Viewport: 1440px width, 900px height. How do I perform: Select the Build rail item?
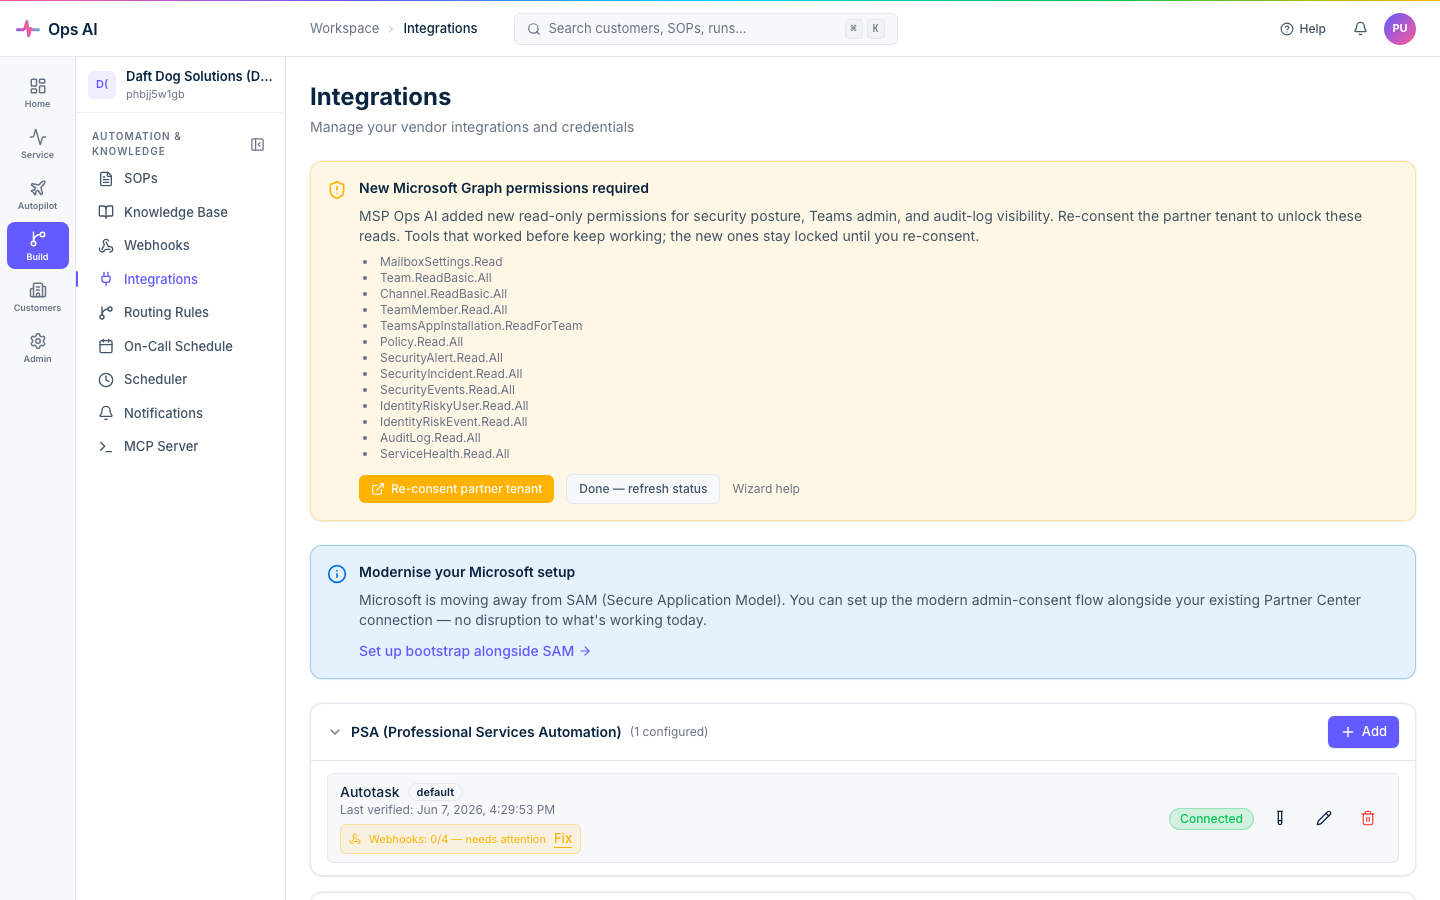tap(37, 245)
